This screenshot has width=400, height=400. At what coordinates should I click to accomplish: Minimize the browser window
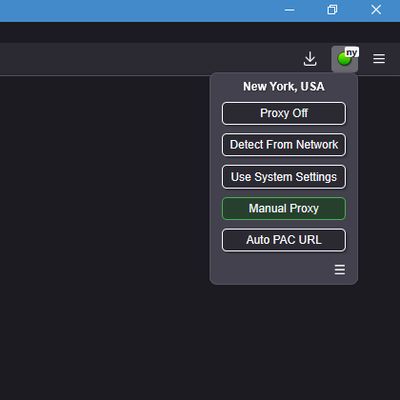[x=289, y=10]
